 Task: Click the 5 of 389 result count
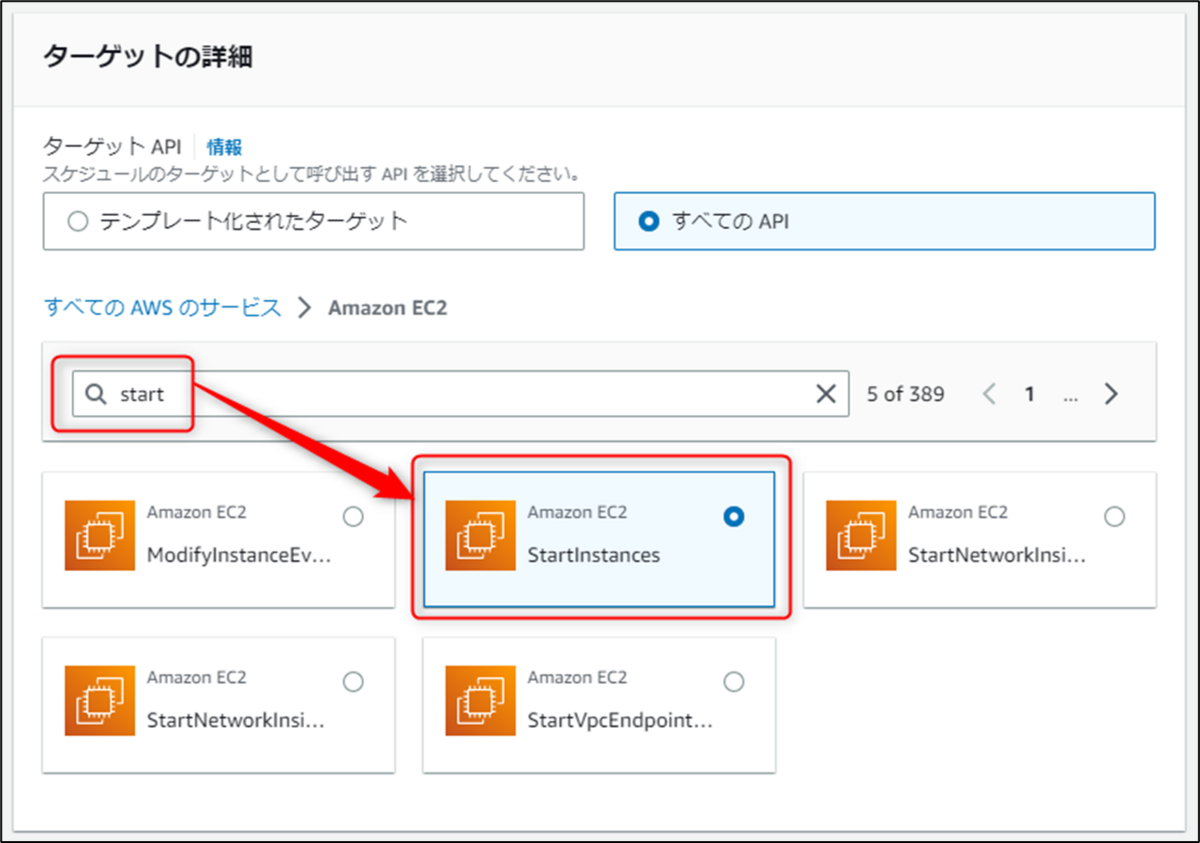(x=906, y=394)
